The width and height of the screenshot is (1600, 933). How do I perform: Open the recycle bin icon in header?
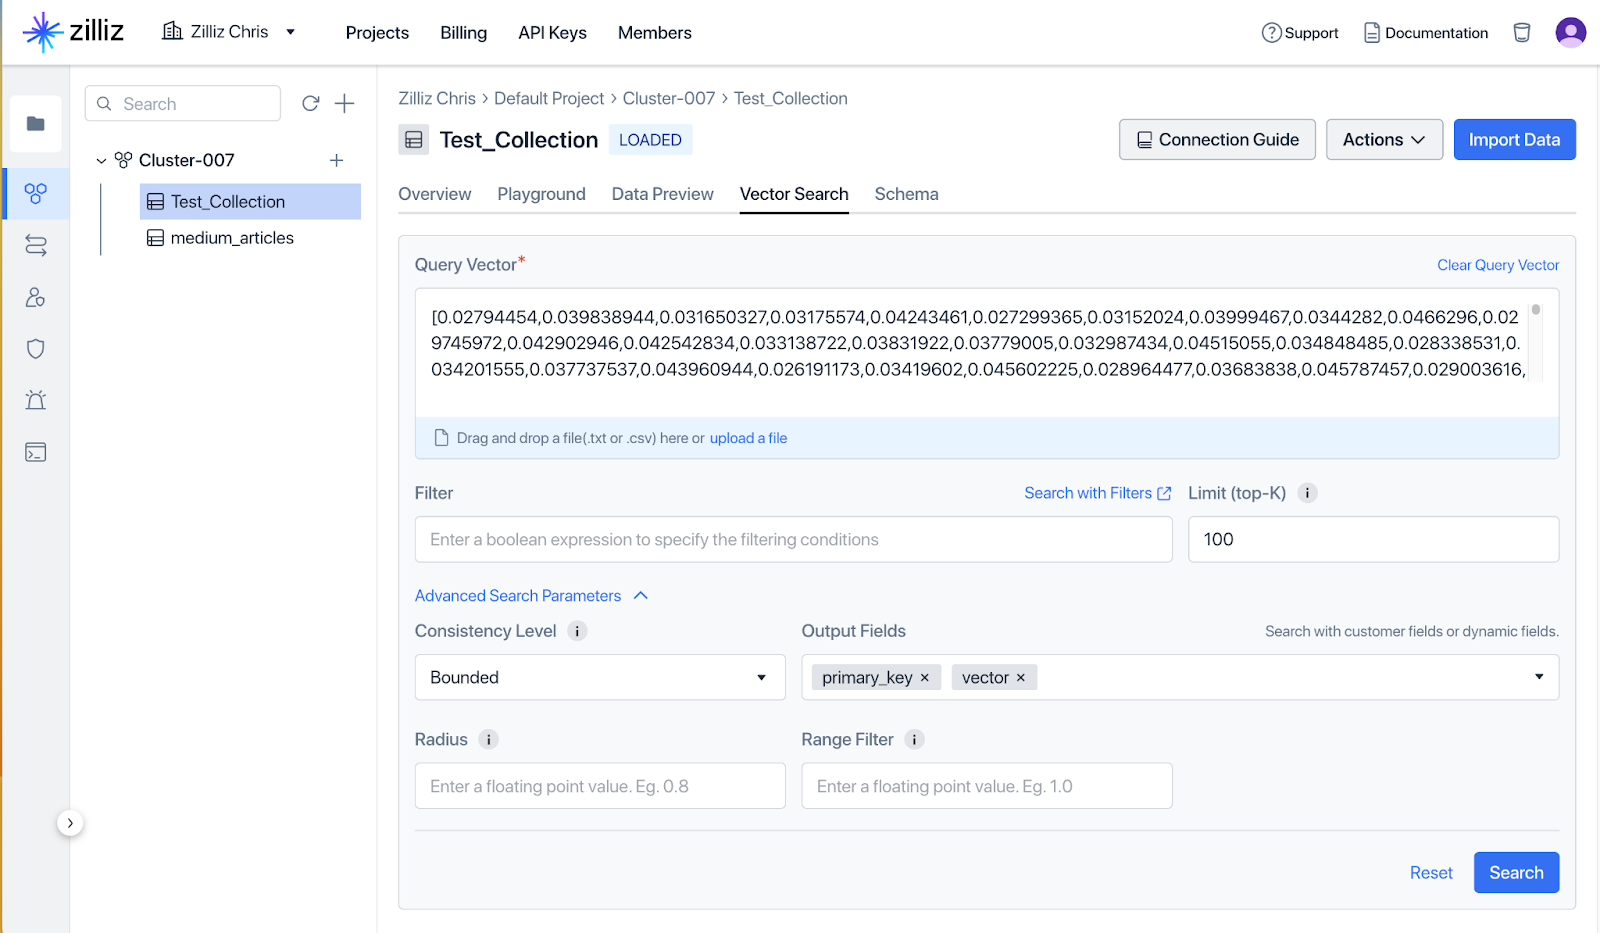tap(1521, 32)
